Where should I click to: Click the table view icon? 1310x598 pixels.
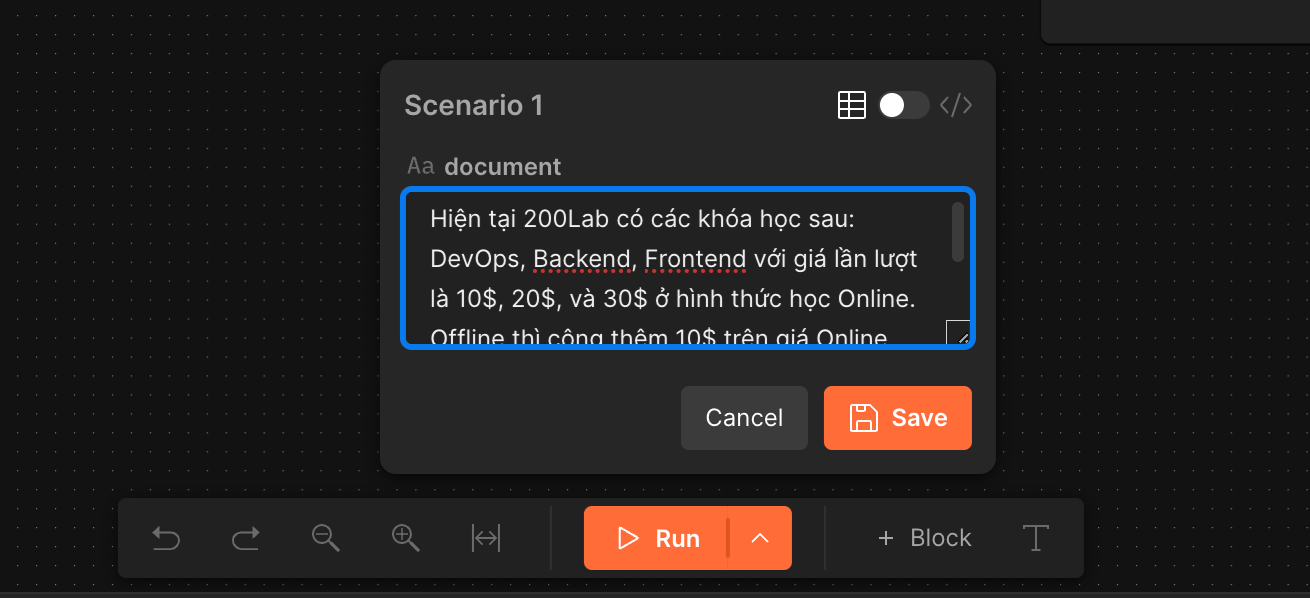[x=851, y=105]
